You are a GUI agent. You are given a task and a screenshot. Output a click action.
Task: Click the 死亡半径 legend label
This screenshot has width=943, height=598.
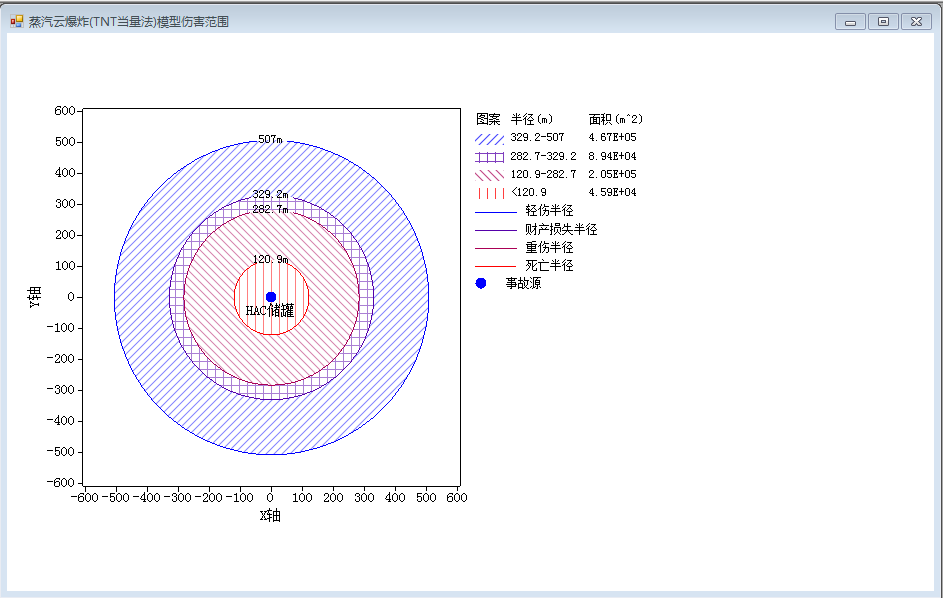549,265
